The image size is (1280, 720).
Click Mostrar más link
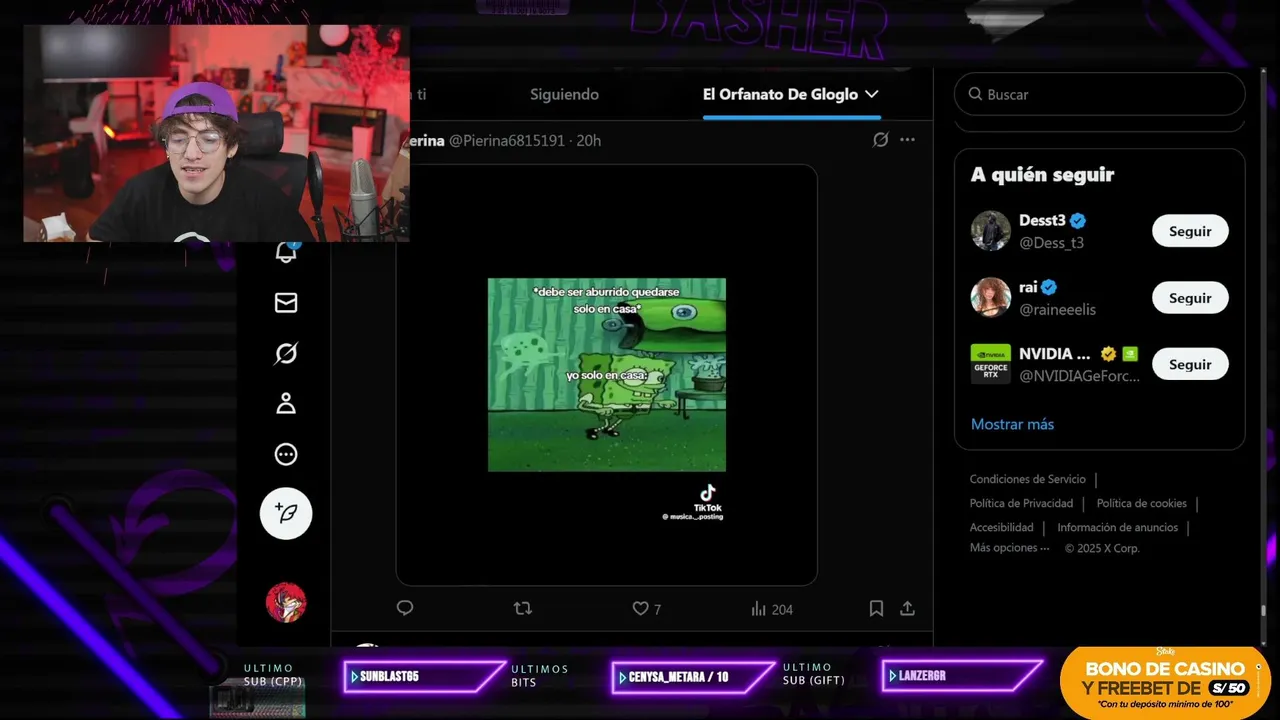1012,424
